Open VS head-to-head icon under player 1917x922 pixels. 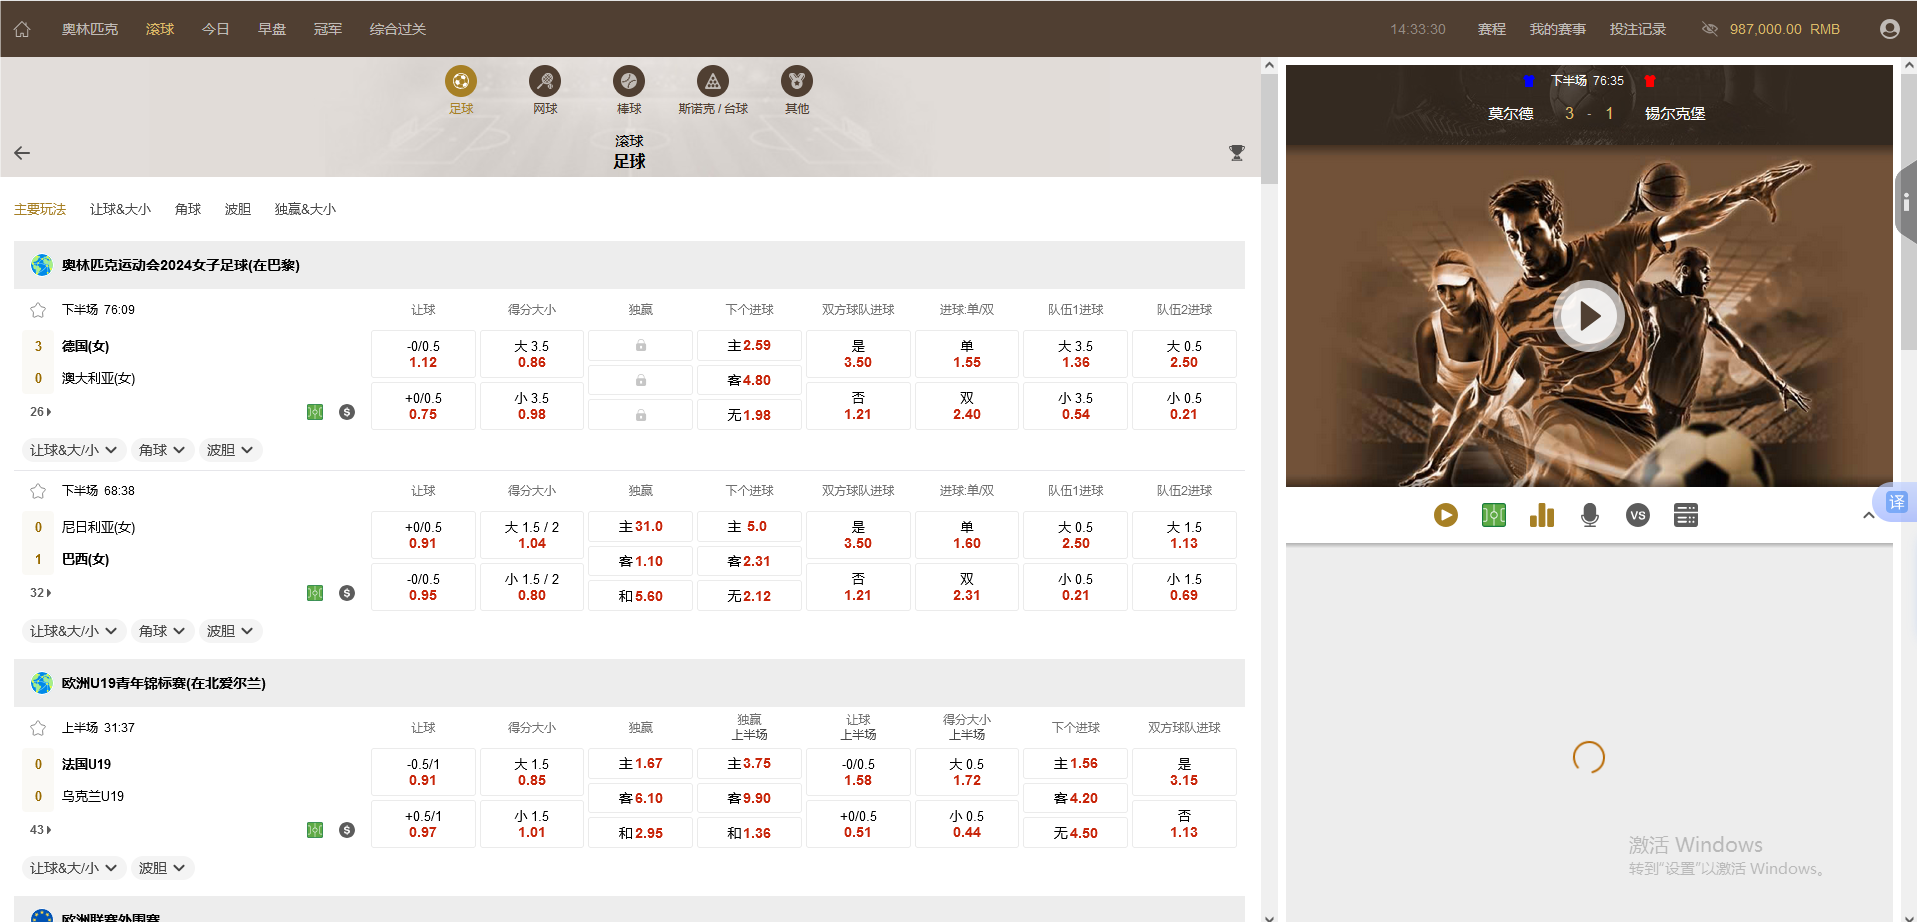[1638, 515]
